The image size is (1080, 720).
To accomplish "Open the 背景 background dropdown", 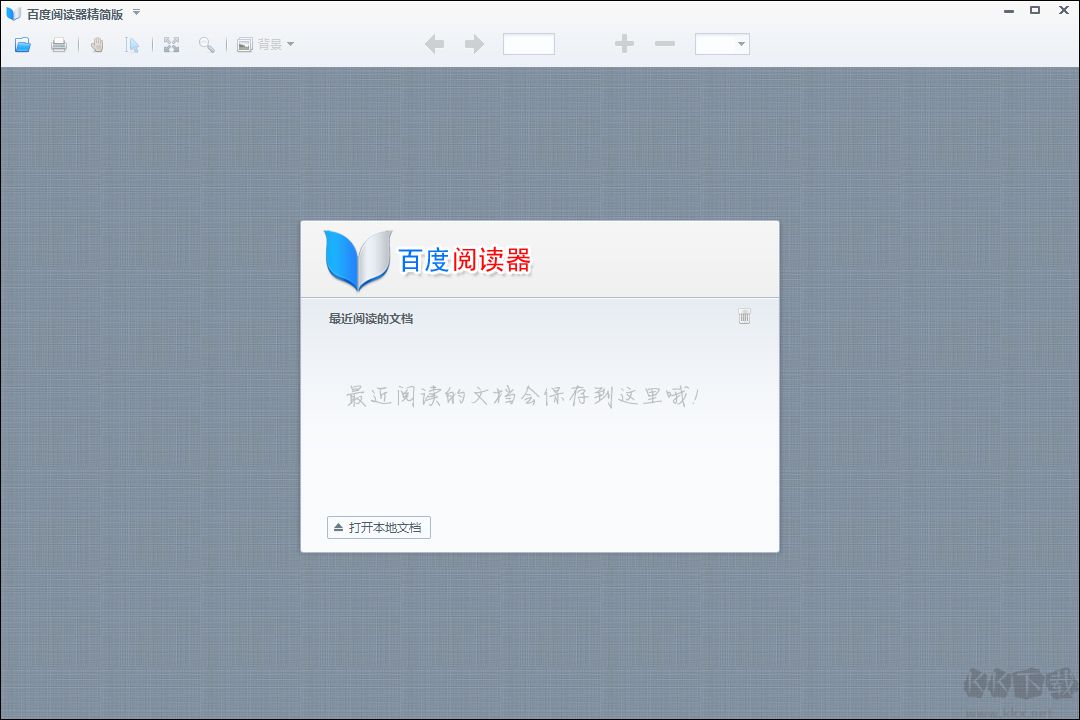I will point(265,45).
